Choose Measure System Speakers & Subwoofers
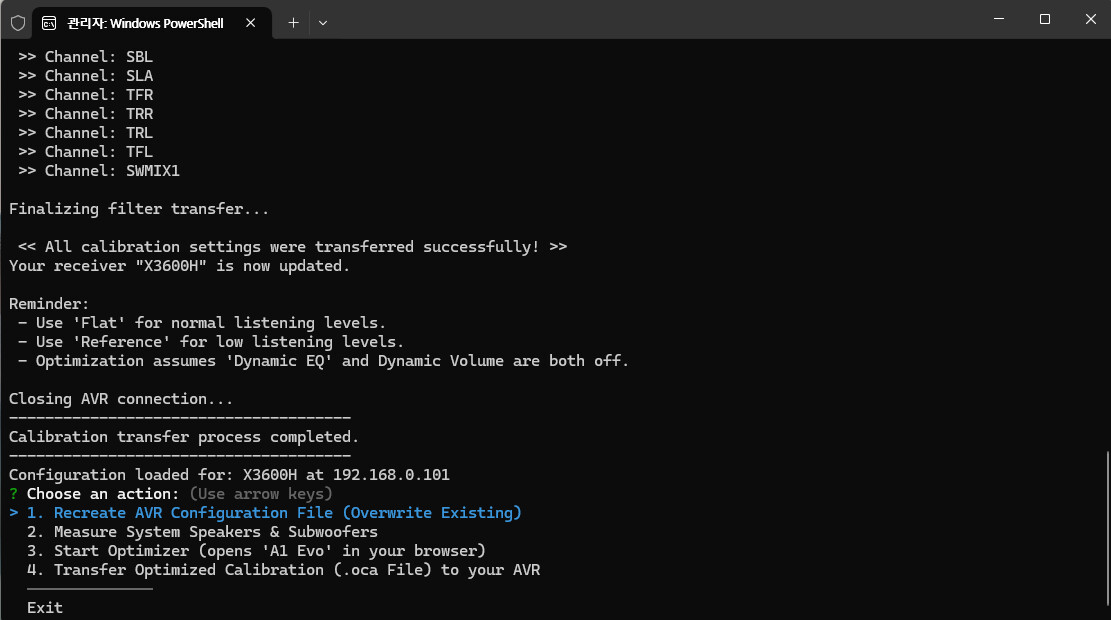The width and height of the screenshot is (1111, 620). pos(202,531)
